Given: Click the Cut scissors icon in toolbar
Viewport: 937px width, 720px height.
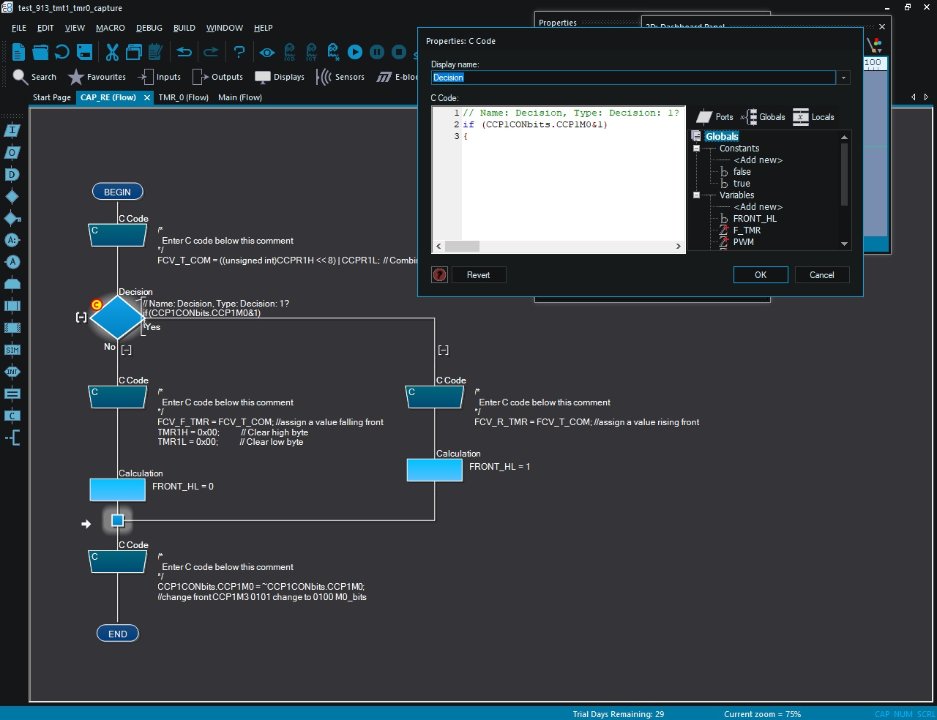Looking at the screenshot, I should click(112, 52).
